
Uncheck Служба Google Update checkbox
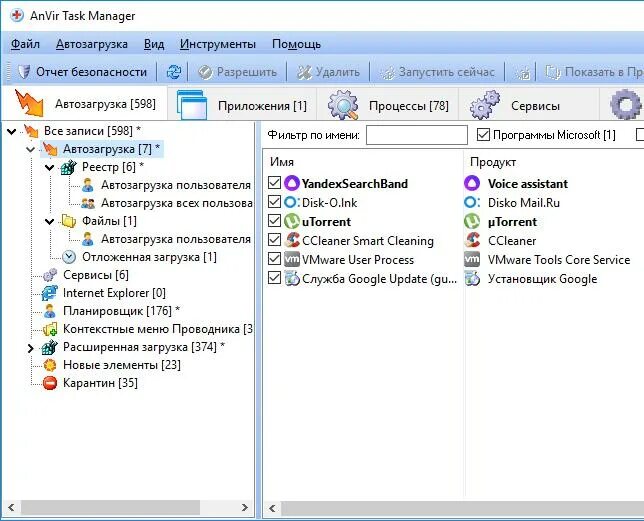click(274, 278)
